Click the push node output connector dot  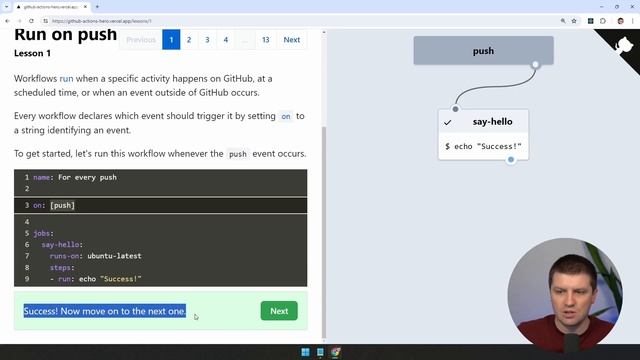(x=535, y=64)
